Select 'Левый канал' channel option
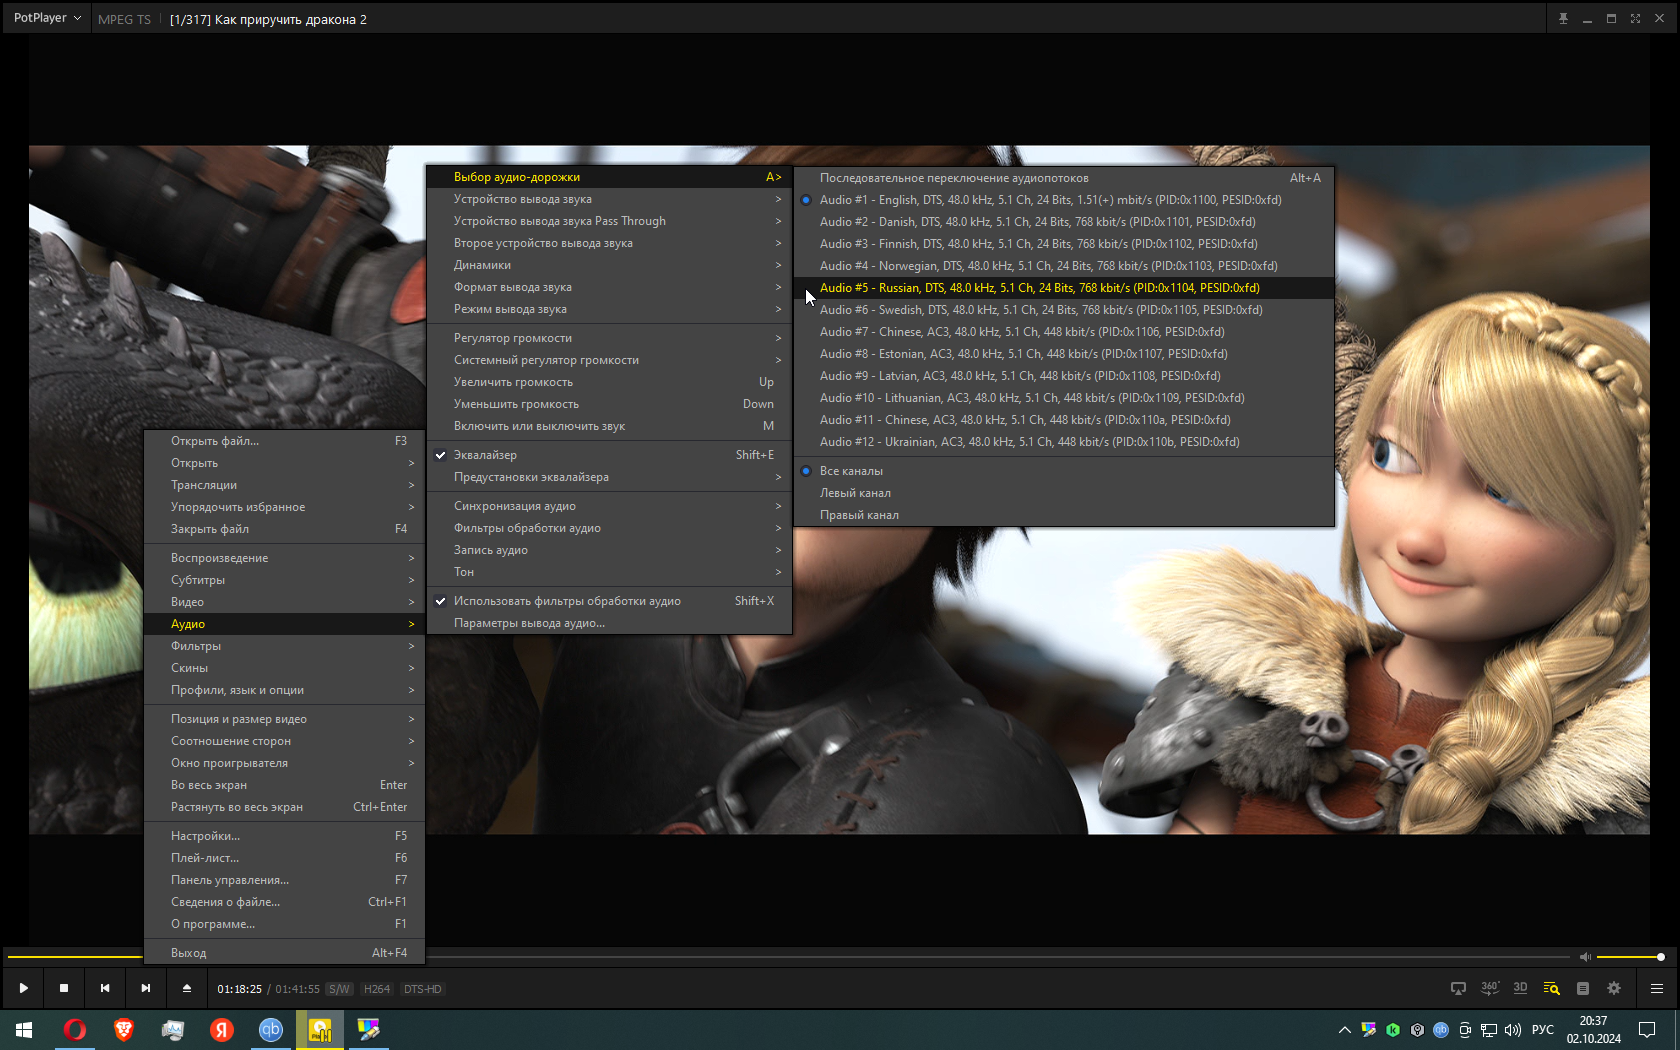Screen dimensions: 1680x1050 tap(1064, 493)
